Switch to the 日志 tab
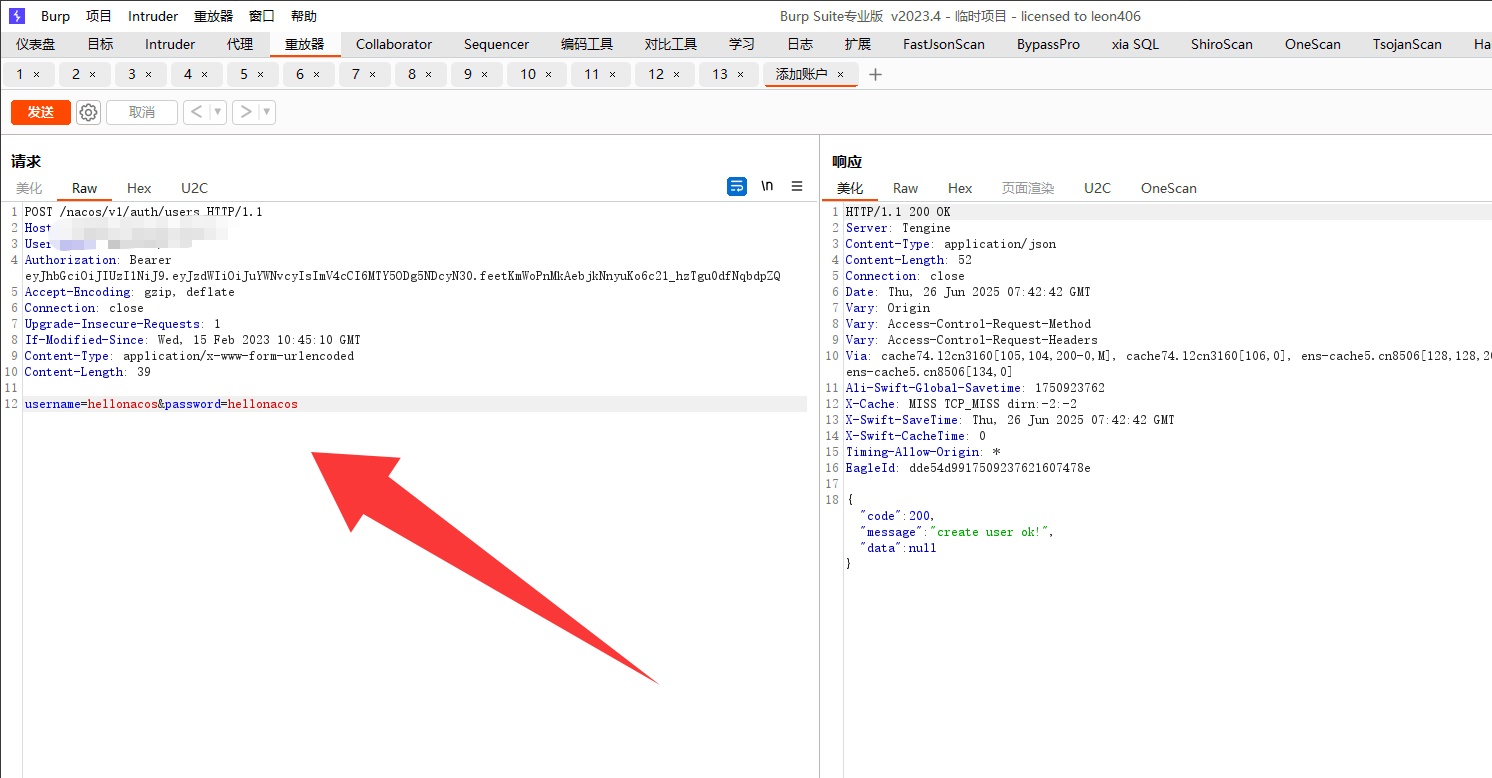Screen dimensions: 1492x778 pos(800,44)
